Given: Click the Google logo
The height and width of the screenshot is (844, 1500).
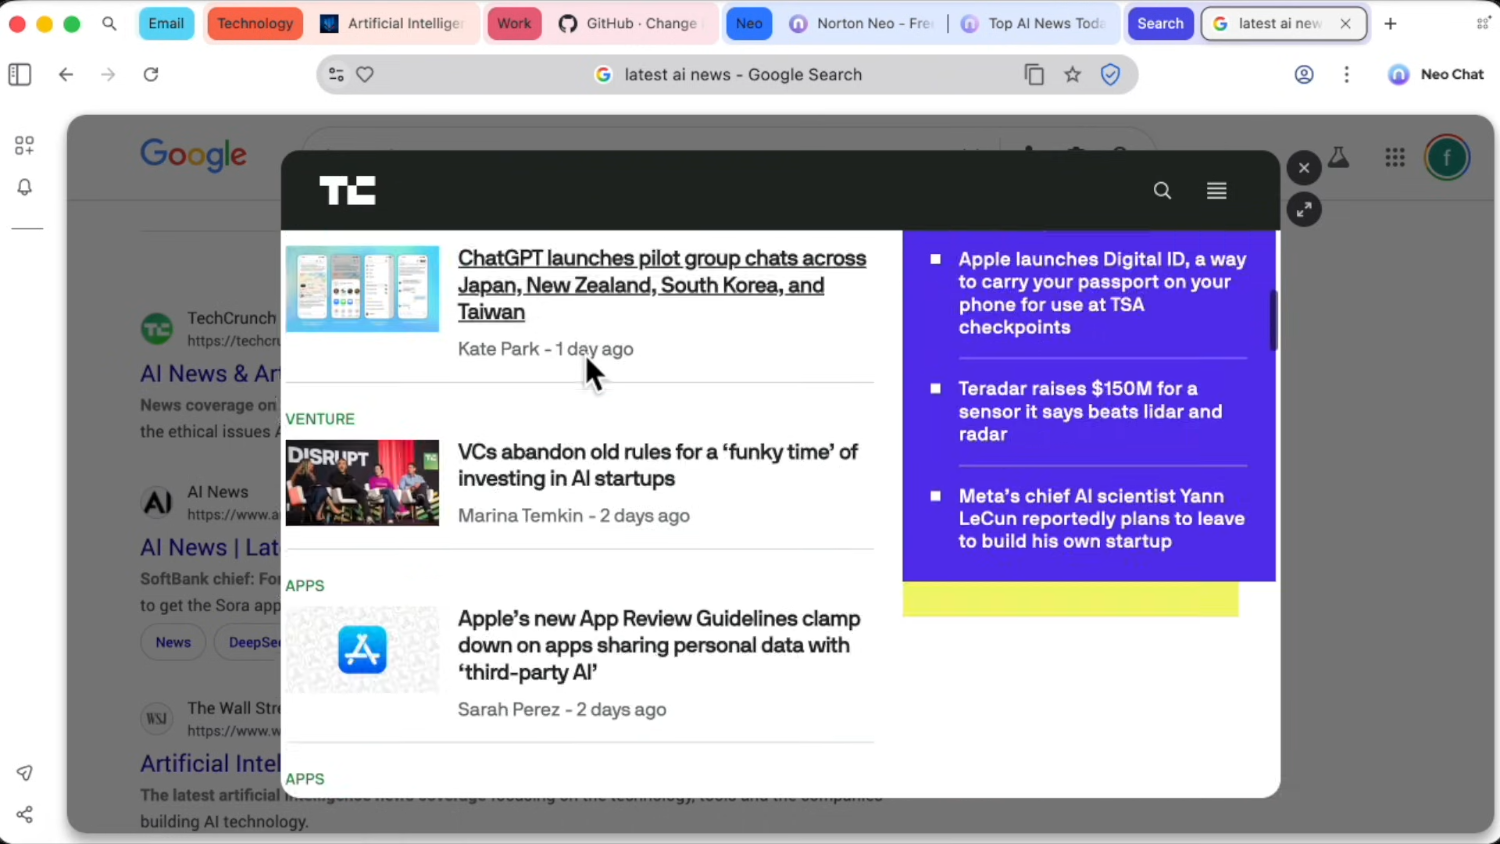Looking at the screenshot, I should pos(193,155).
